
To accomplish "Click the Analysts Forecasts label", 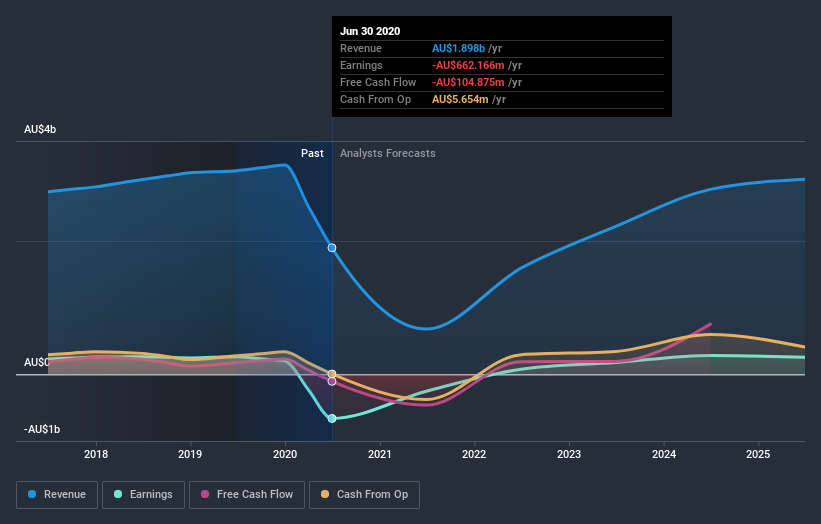I will click(387, 153).
